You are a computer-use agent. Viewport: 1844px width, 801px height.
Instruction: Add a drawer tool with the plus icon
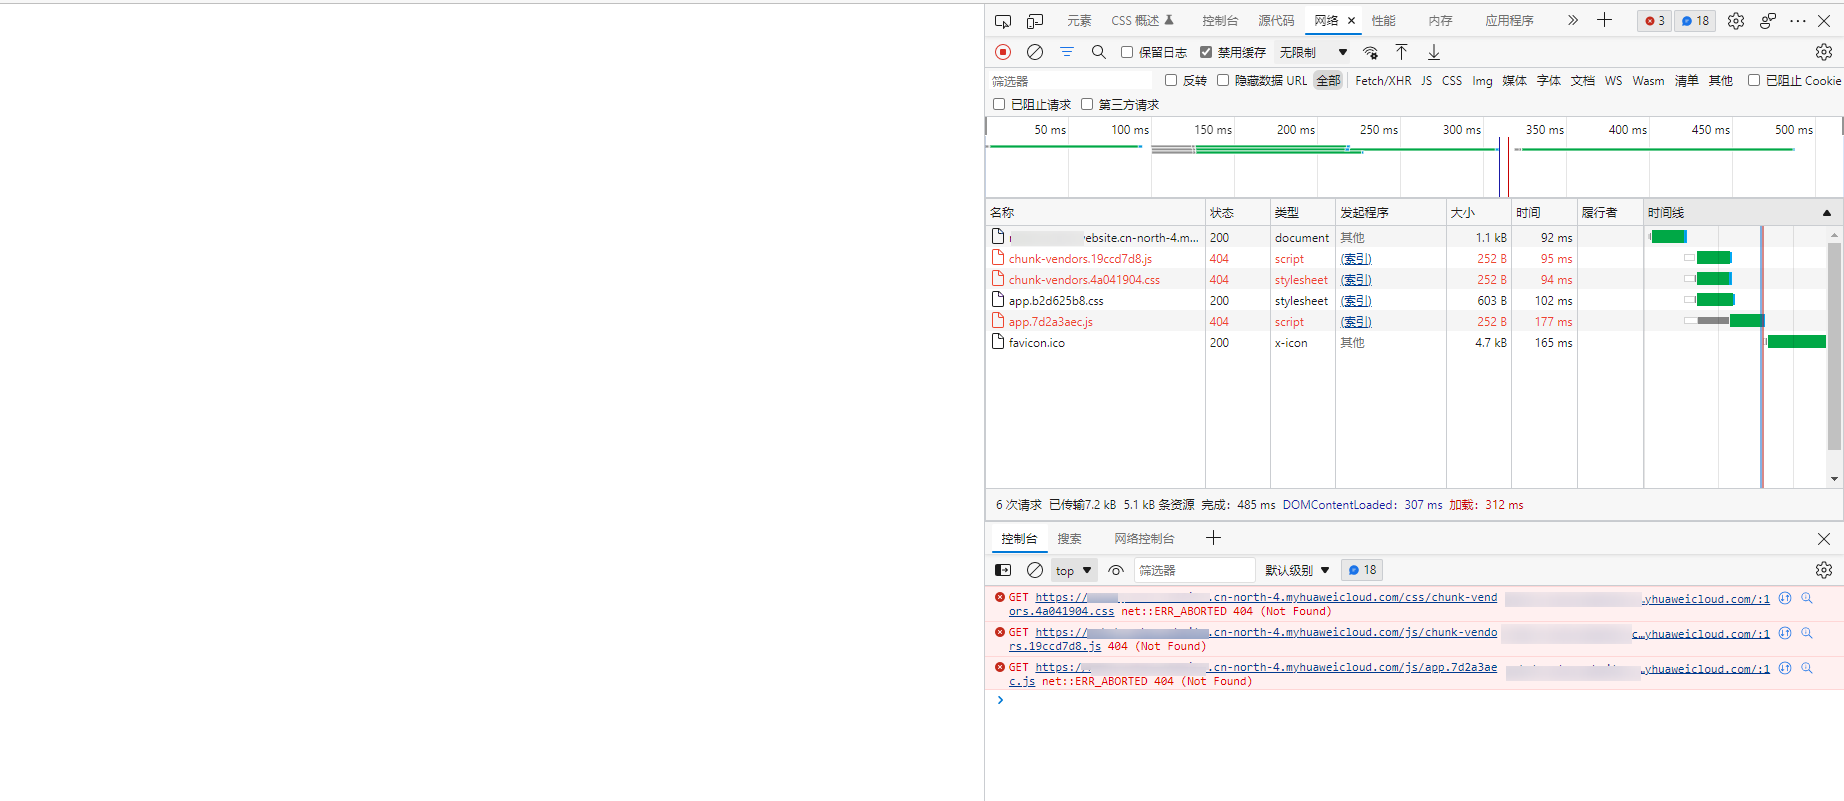coord(1213,538)
